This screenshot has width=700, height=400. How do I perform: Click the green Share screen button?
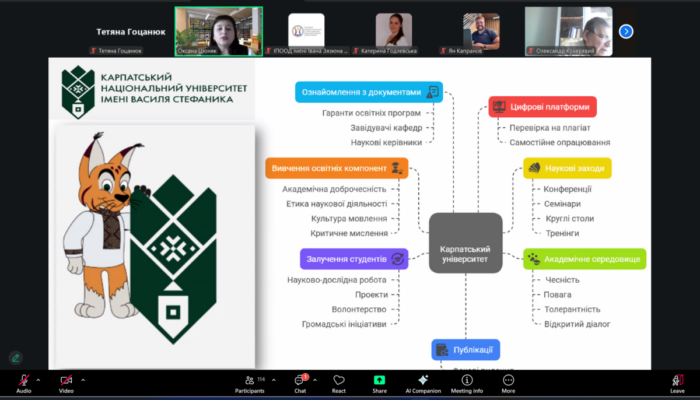pyautogui.click(x=379, y=381)
